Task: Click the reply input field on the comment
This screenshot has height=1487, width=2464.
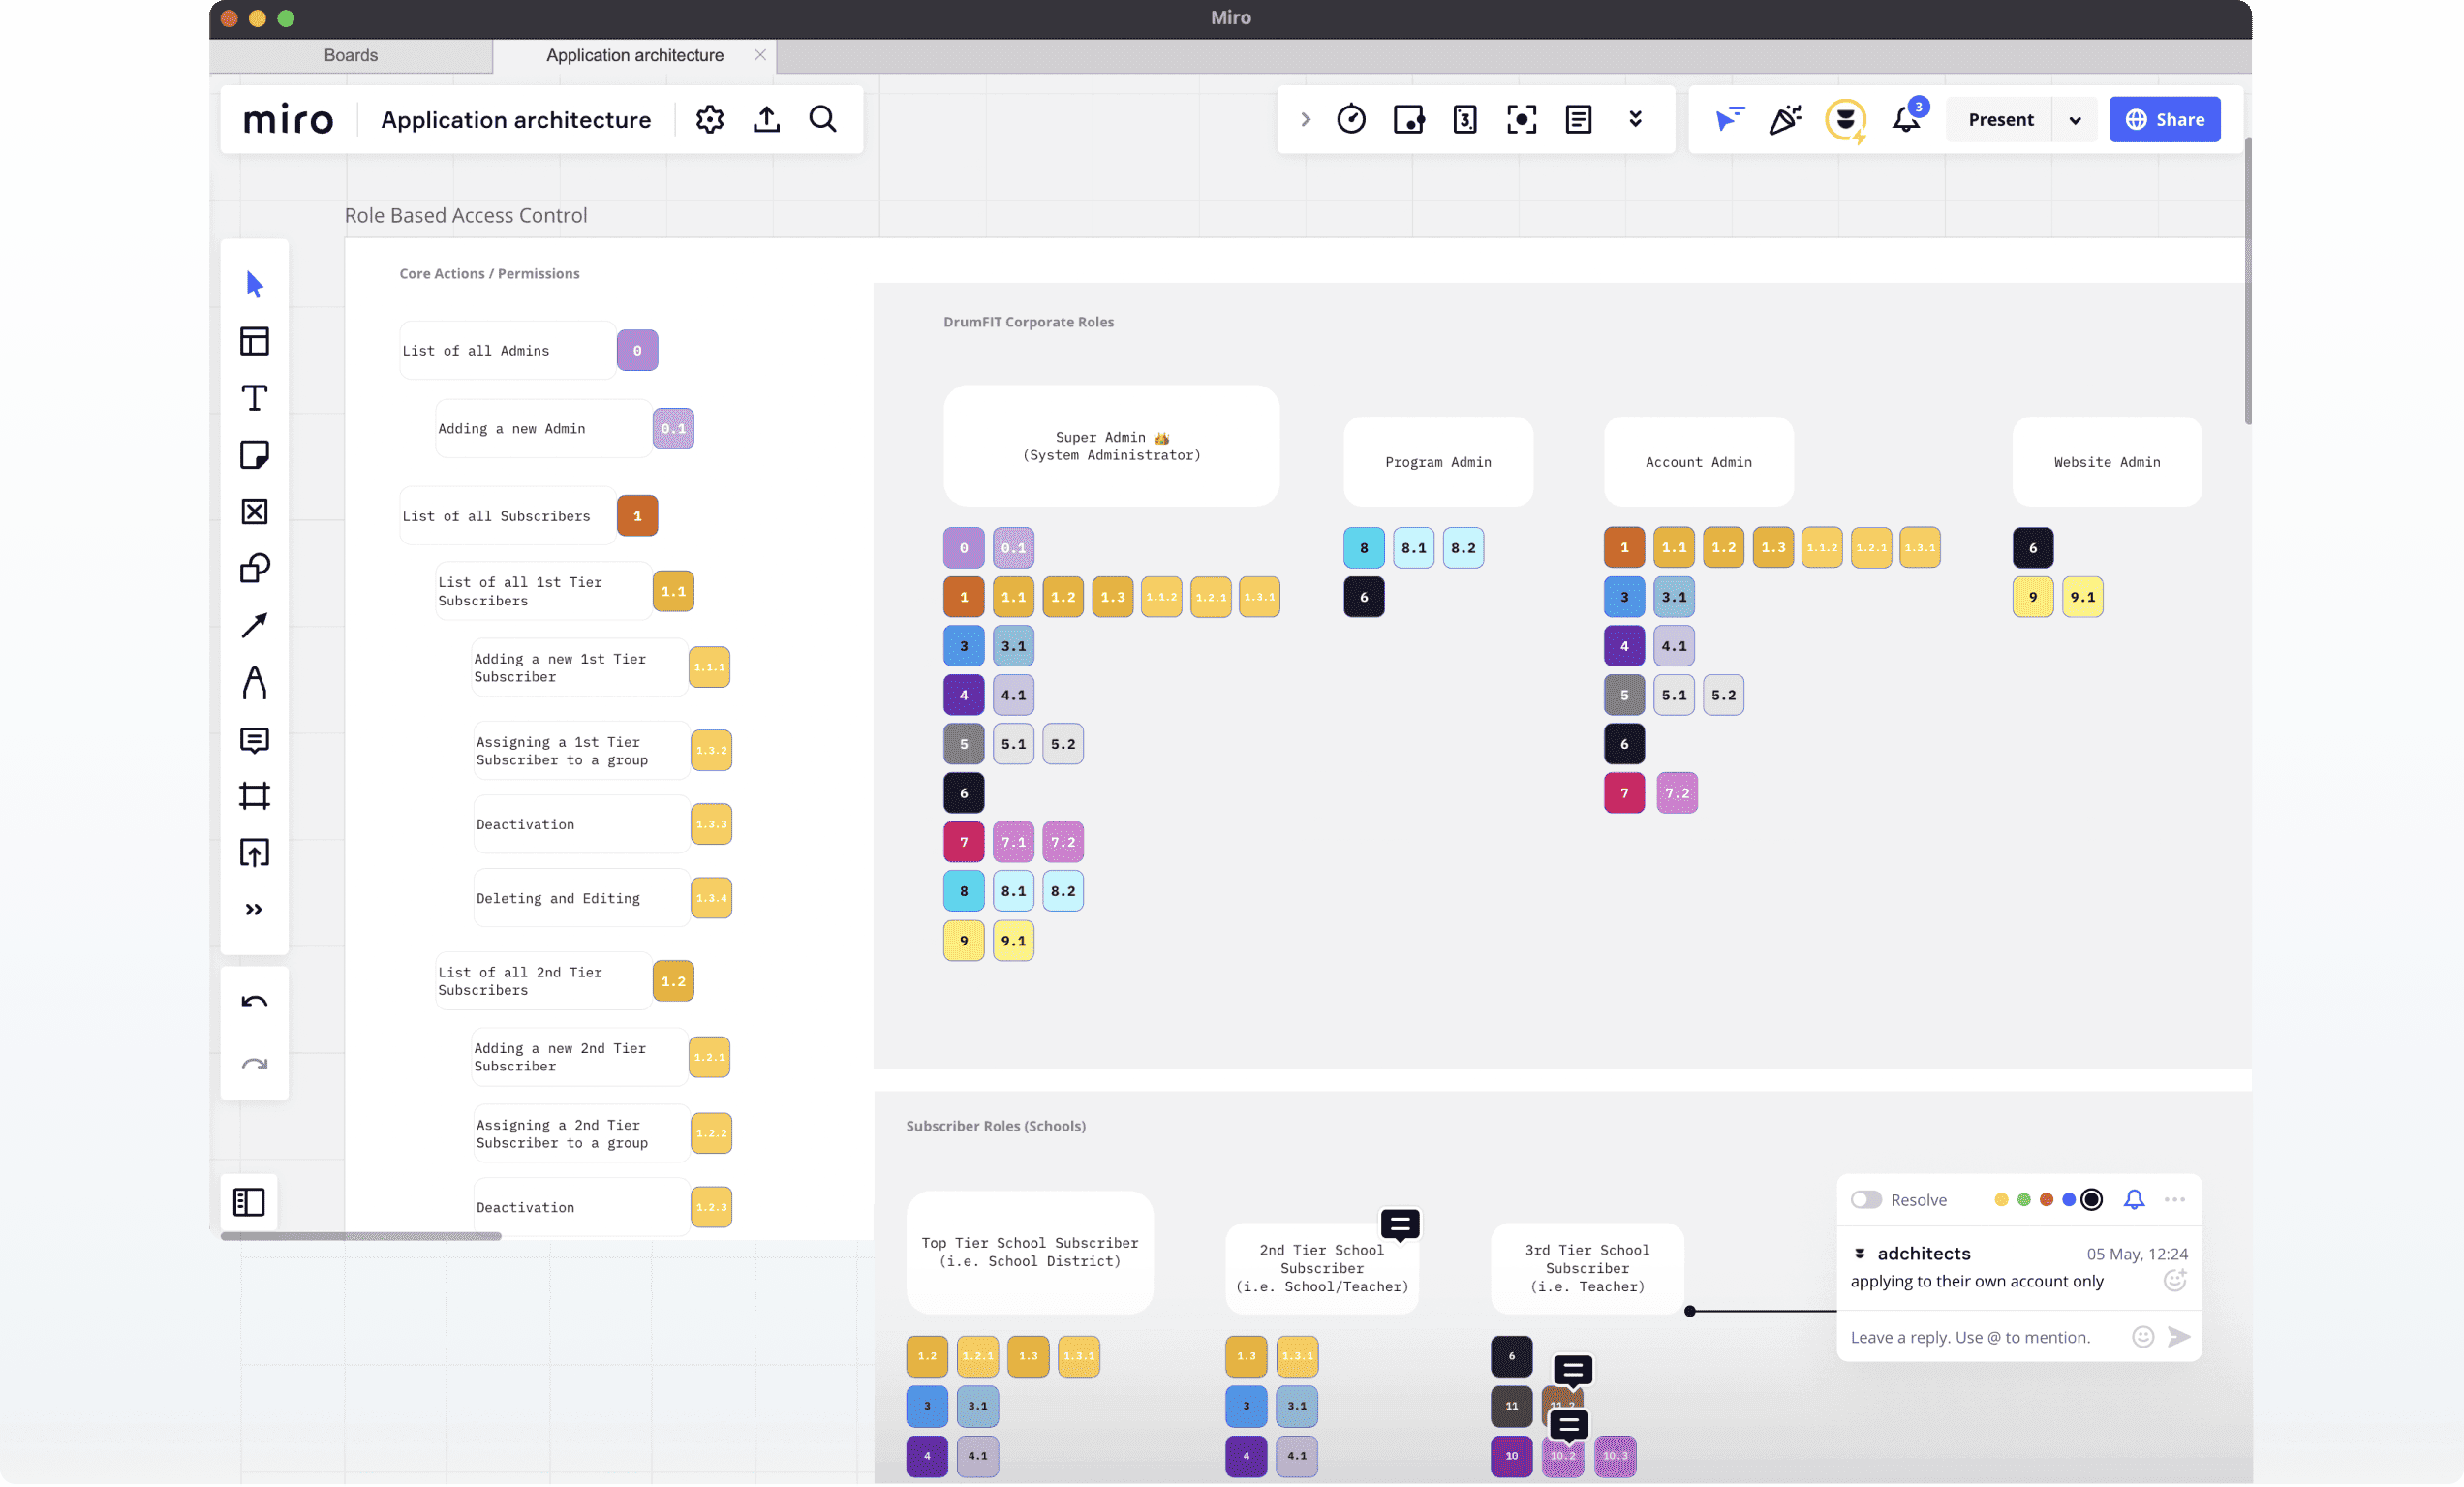Action: click(1970, 1337)
